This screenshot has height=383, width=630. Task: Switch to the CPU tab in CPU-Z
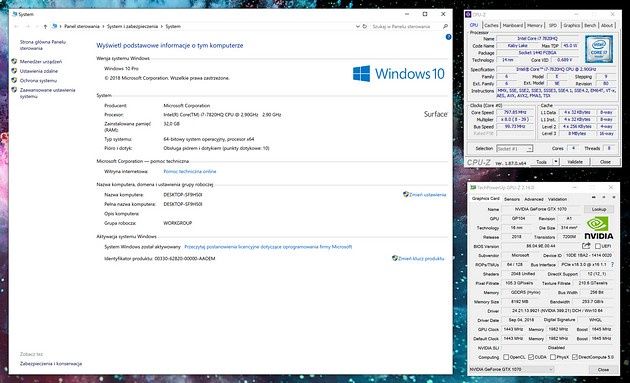point(474,25)
